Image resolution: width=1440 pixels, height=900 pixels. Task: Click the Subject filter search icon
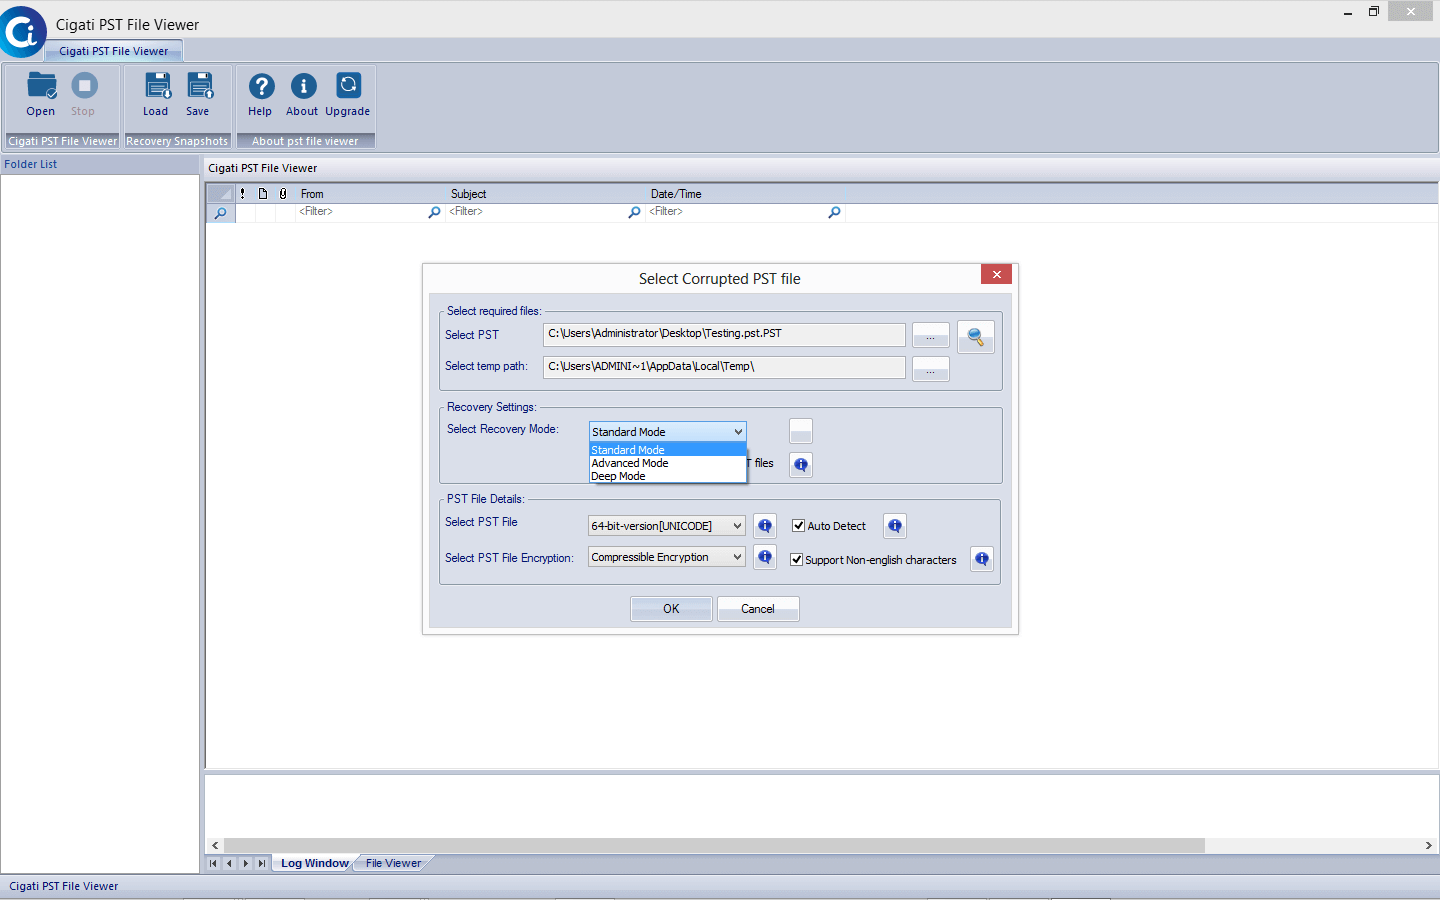tap(634, 212)
